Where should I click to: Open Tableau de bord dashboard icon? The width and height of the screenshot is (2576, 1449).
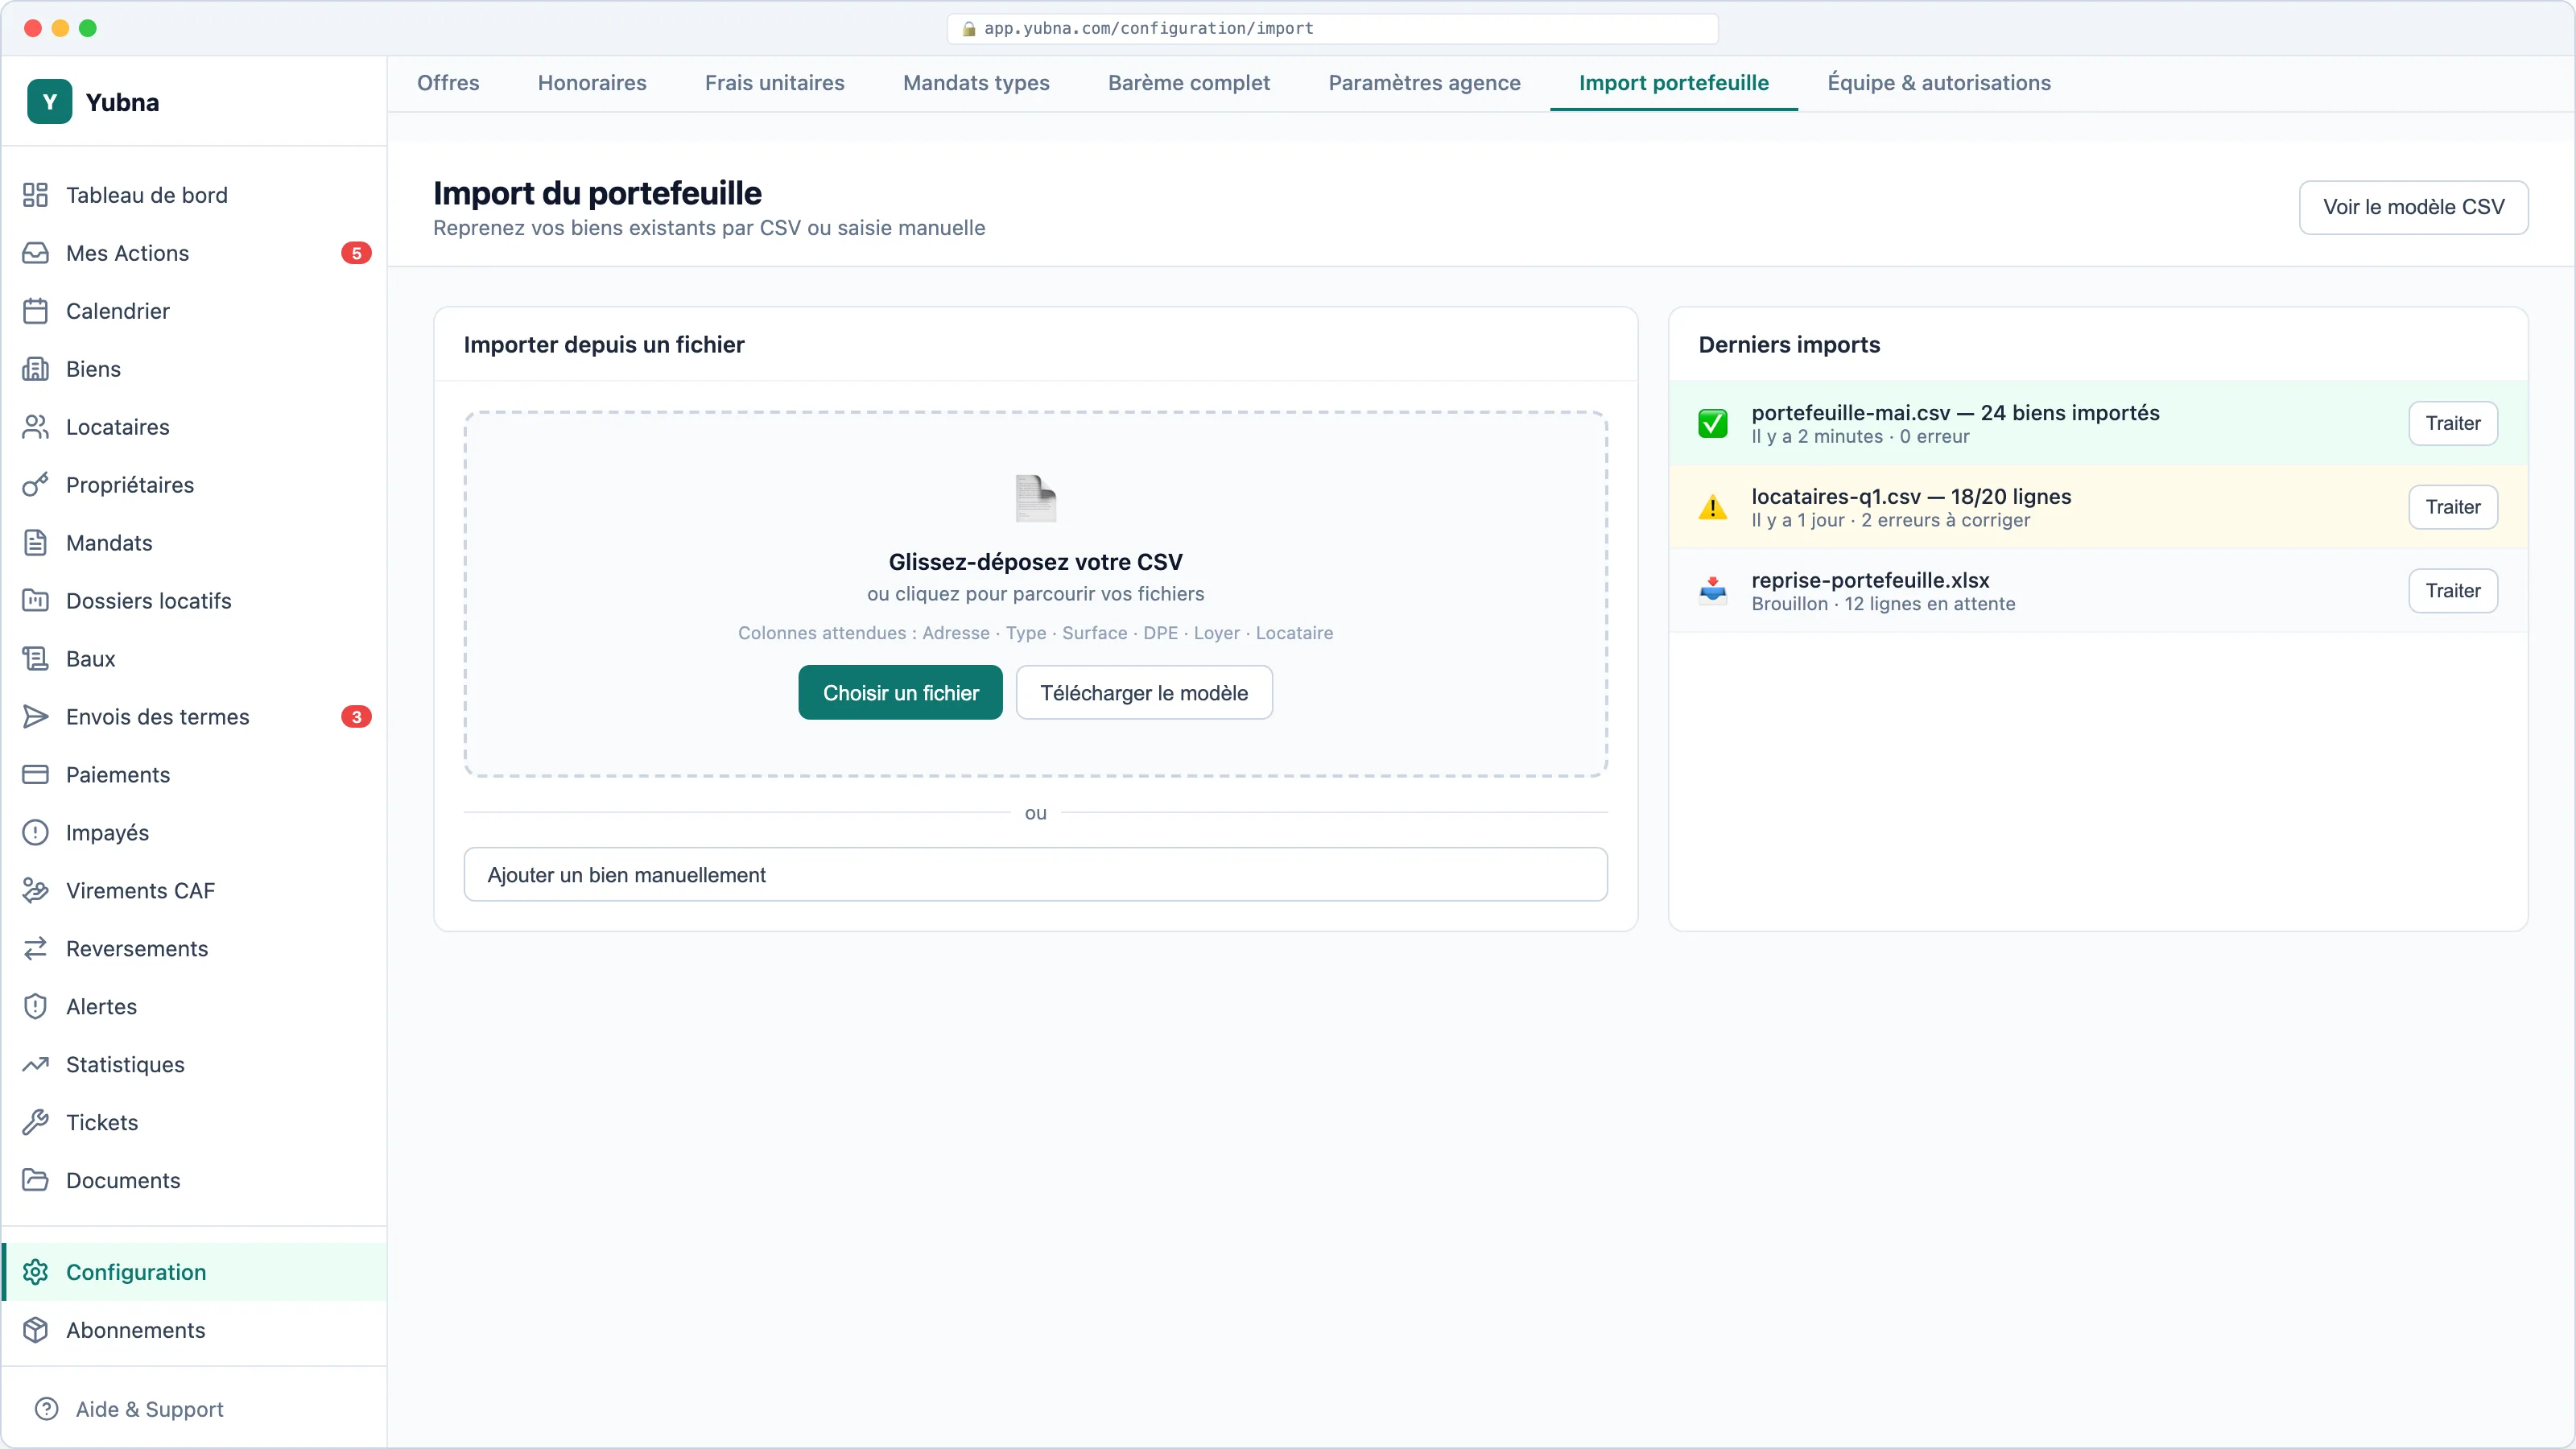point(35,195)
